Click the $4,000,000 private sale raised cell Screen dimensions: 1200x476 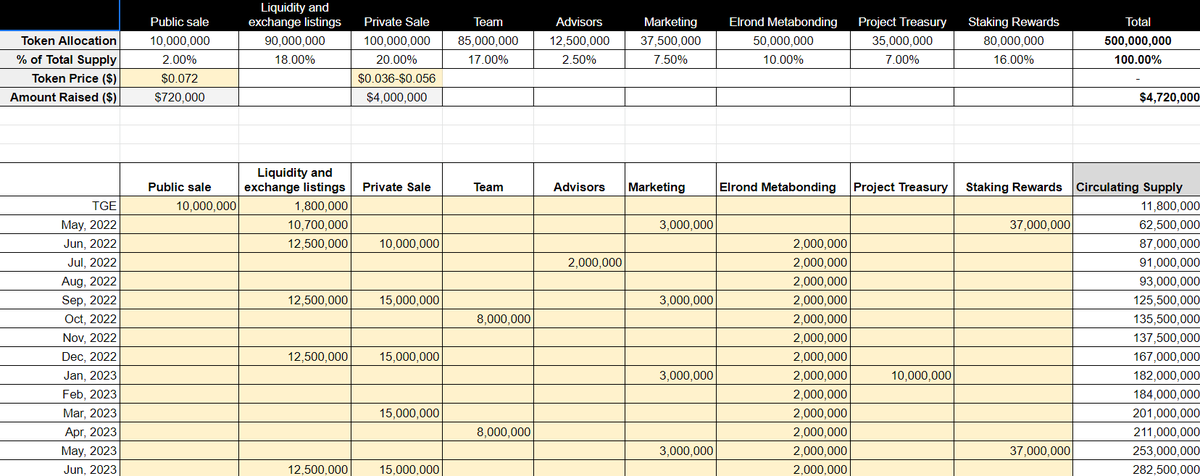pyautogui.click(x=397, y=97)
